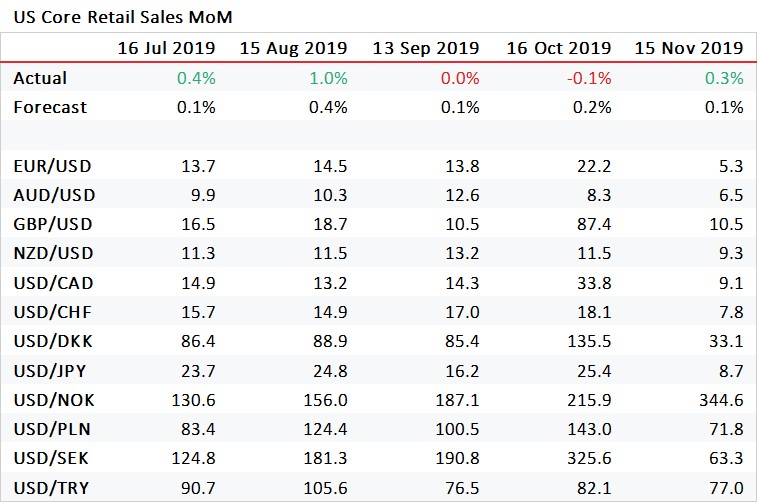Click the Actual row label
Viewport: 758px width, 503px height.
click(40, 78)
